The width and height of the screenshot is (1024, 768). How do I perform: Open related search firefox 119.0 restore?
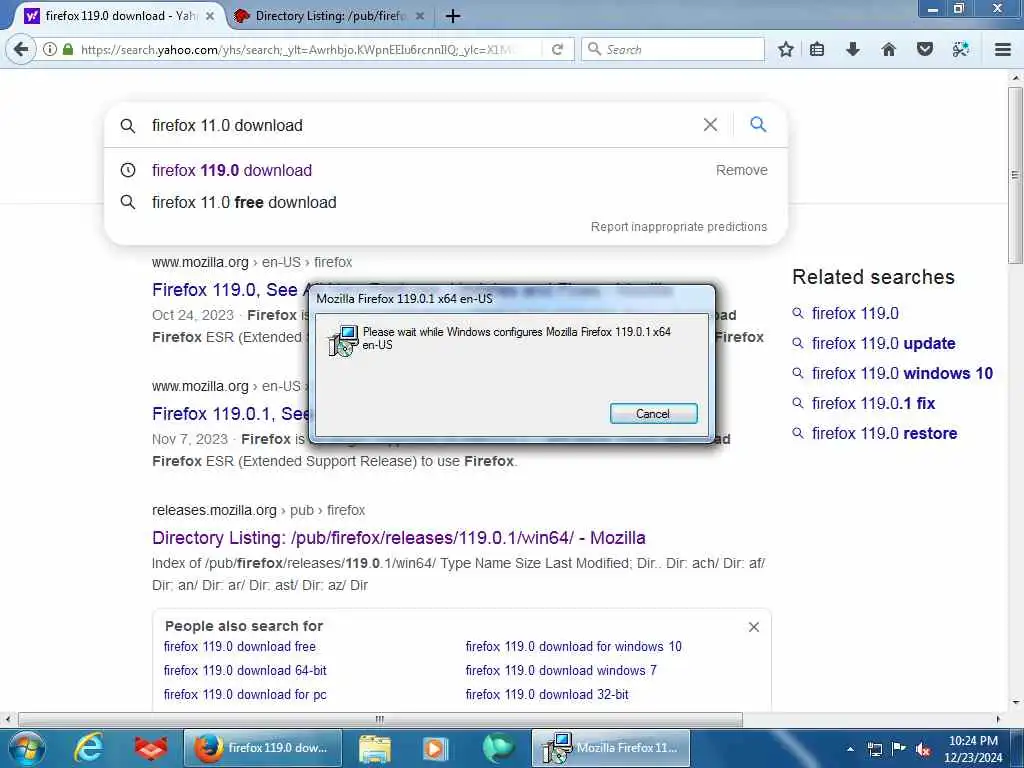tap(884, 434)
